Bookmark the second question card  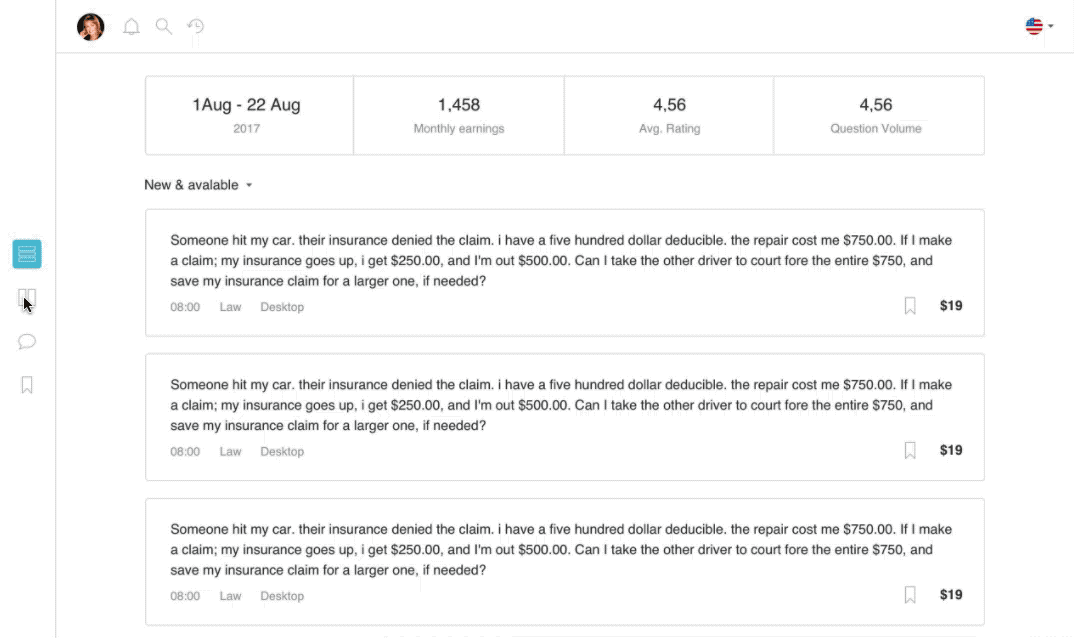point(910,451)
